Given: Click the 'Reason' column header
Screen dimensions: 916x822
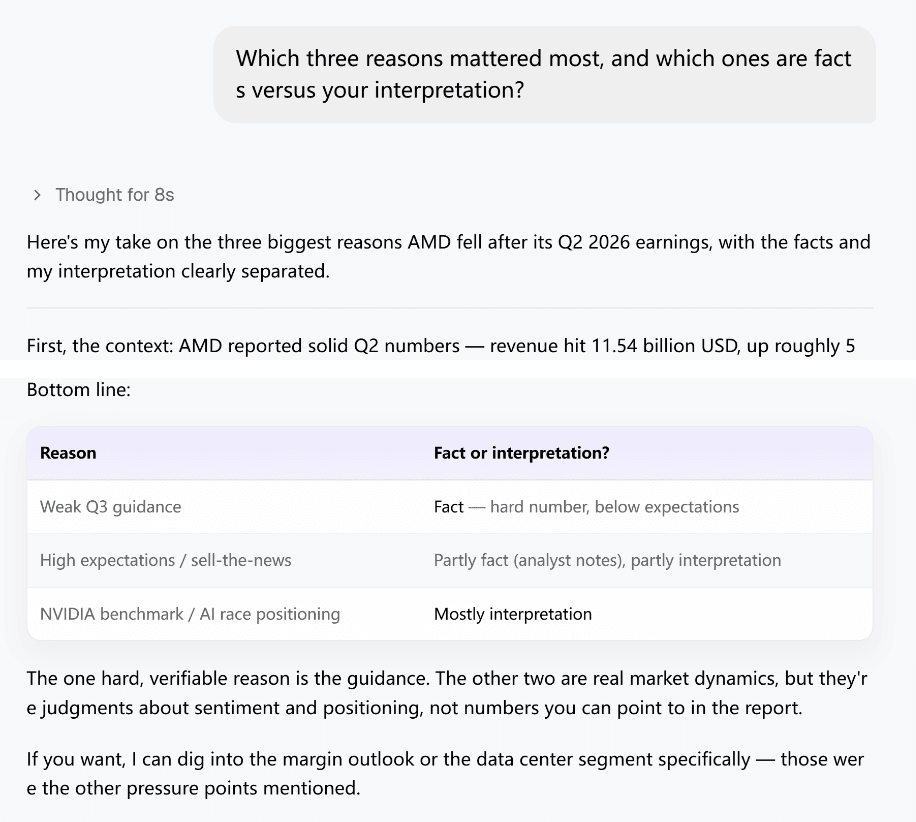Looking at the screenshot, I should [68, 453].
